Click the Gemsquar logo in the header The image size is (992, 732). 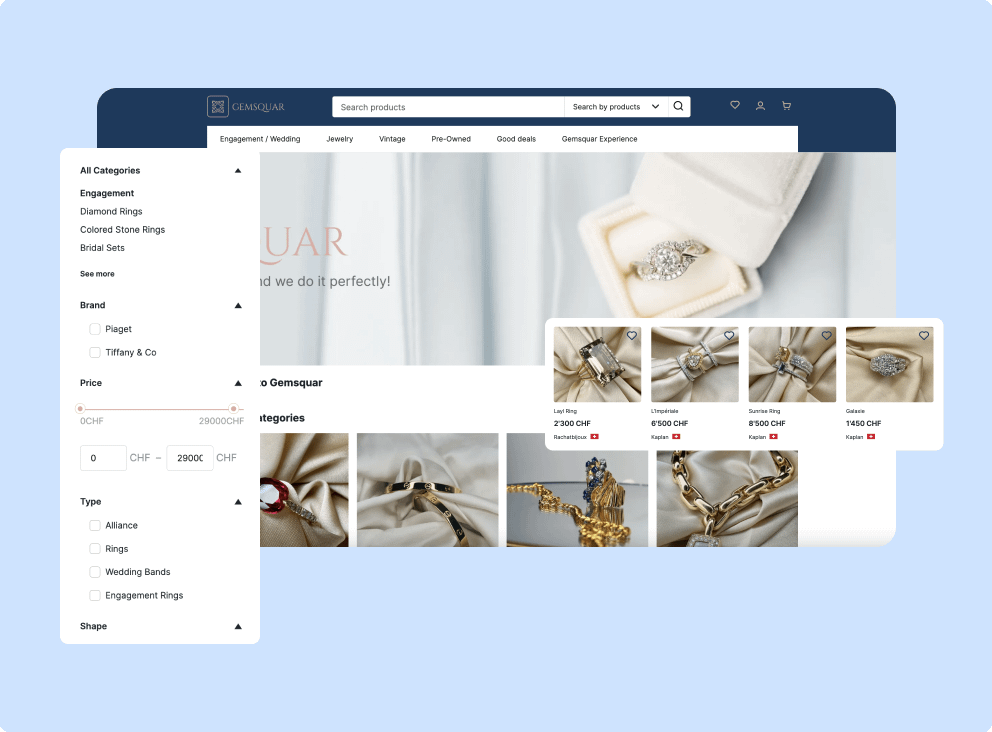click(247, 106)
